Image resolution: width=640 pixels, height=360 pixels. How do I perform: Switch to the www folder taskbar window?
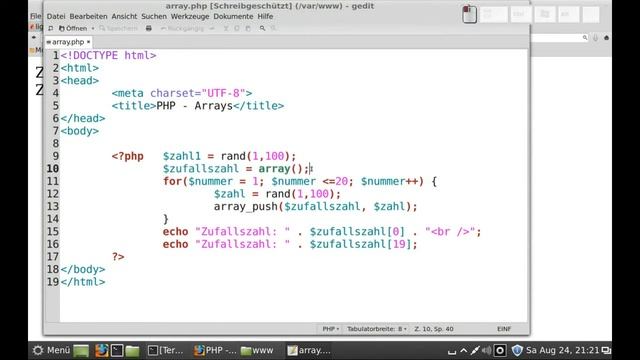click(x=257, y=351)
